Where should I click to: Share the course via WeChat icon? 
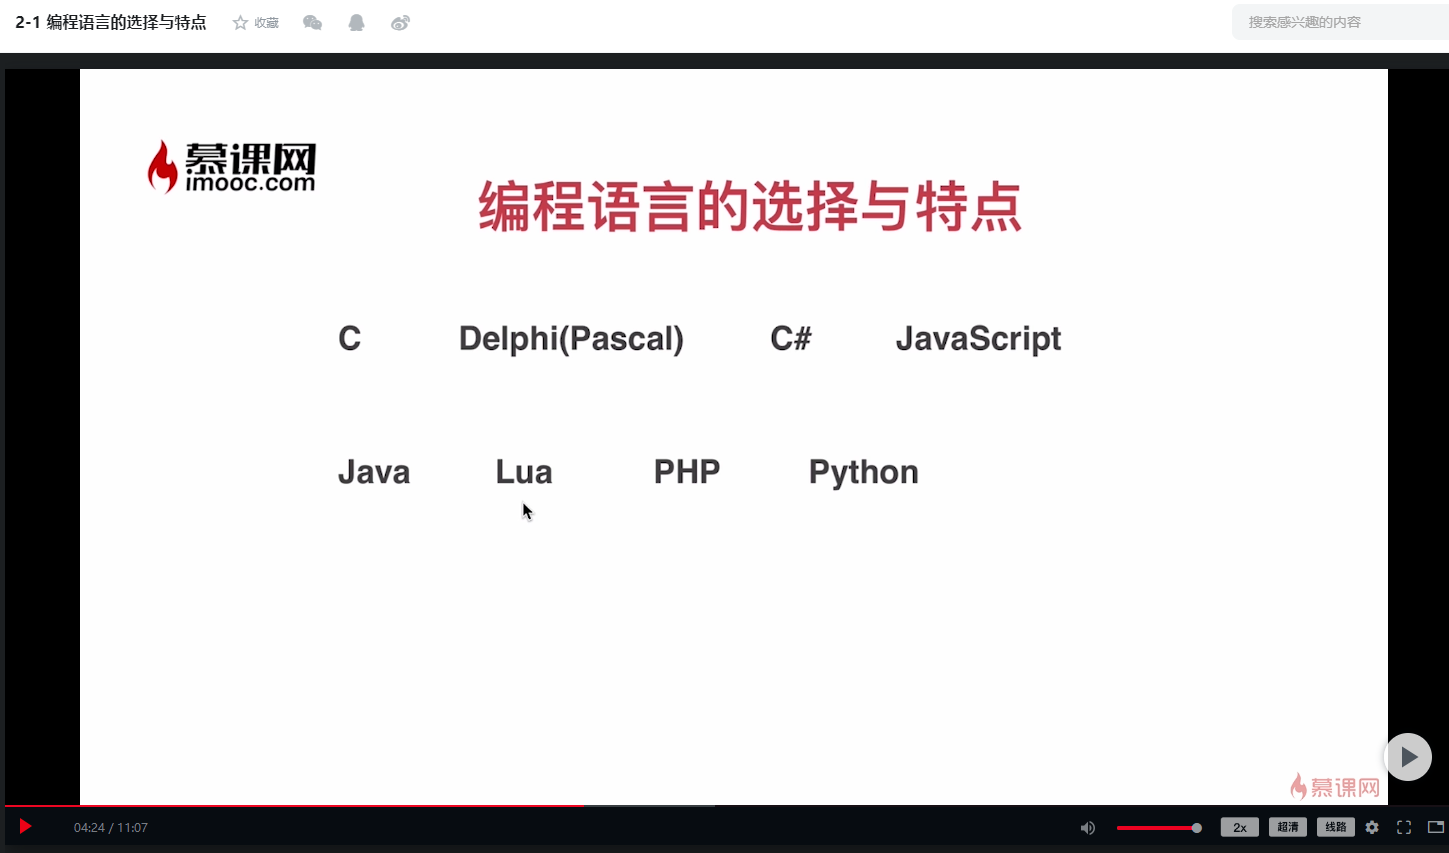pos(312,23)
